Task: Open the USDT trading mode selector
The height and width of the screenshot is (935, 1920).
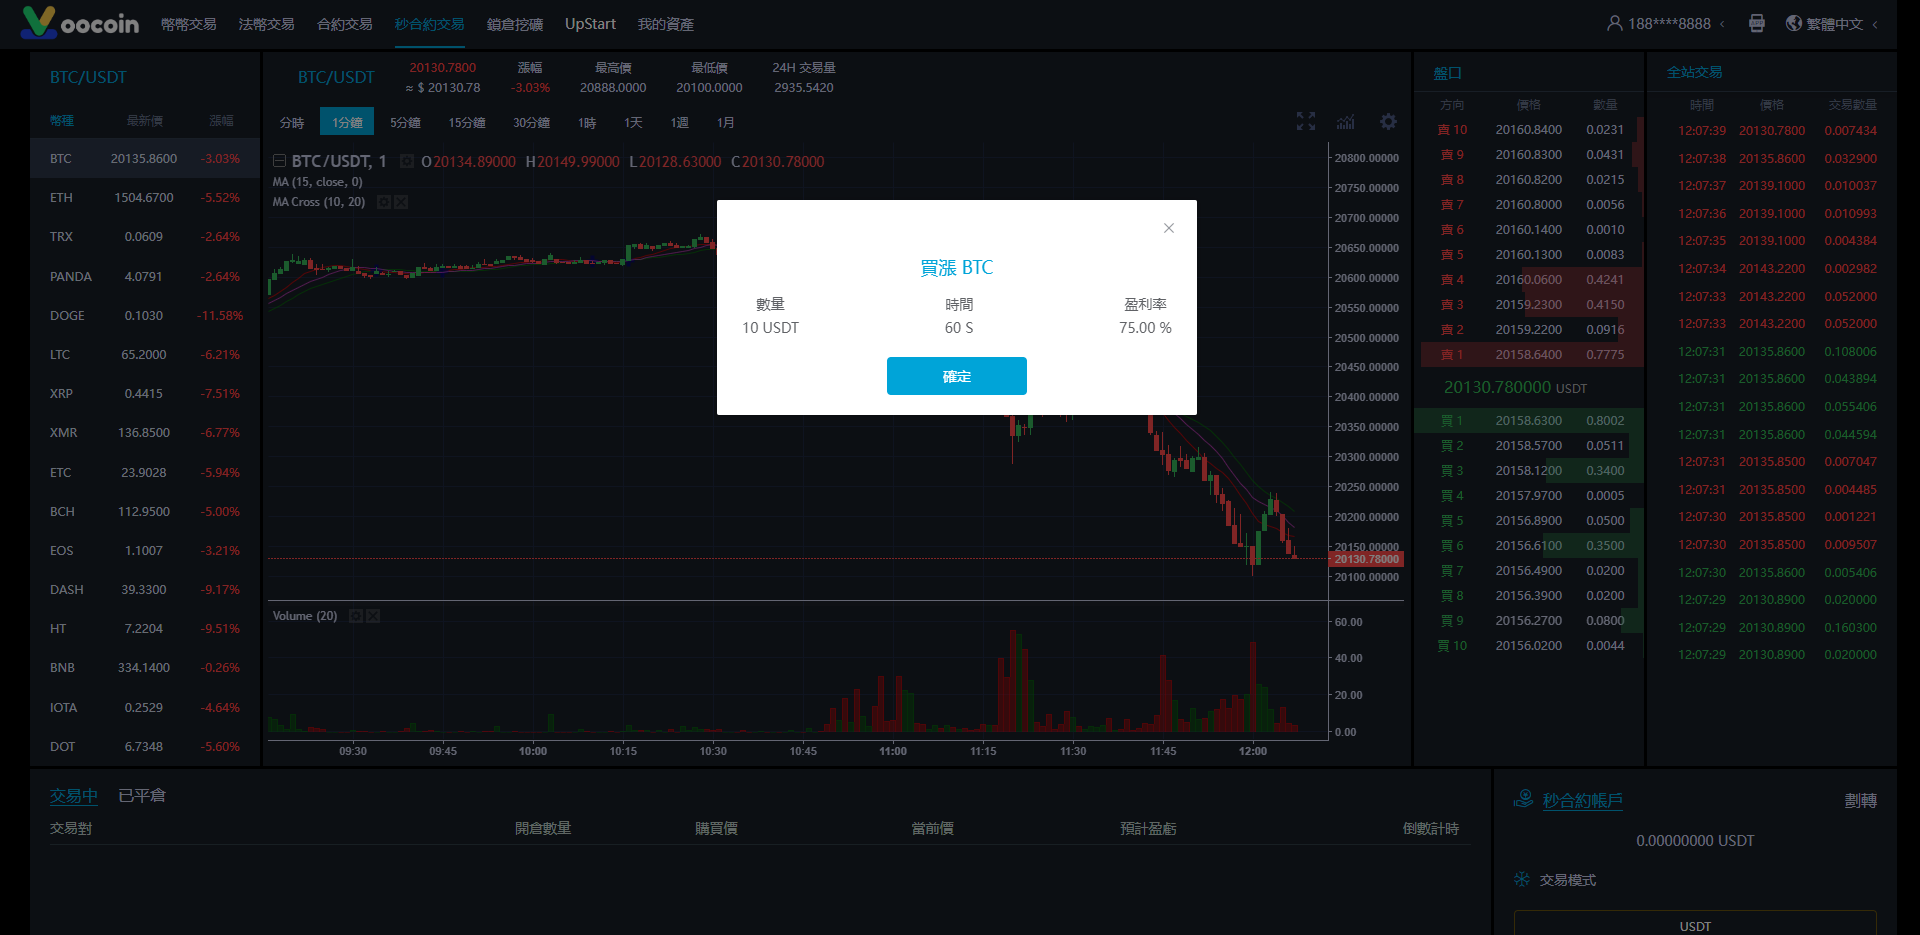Action: click(x=1694, y=925)
